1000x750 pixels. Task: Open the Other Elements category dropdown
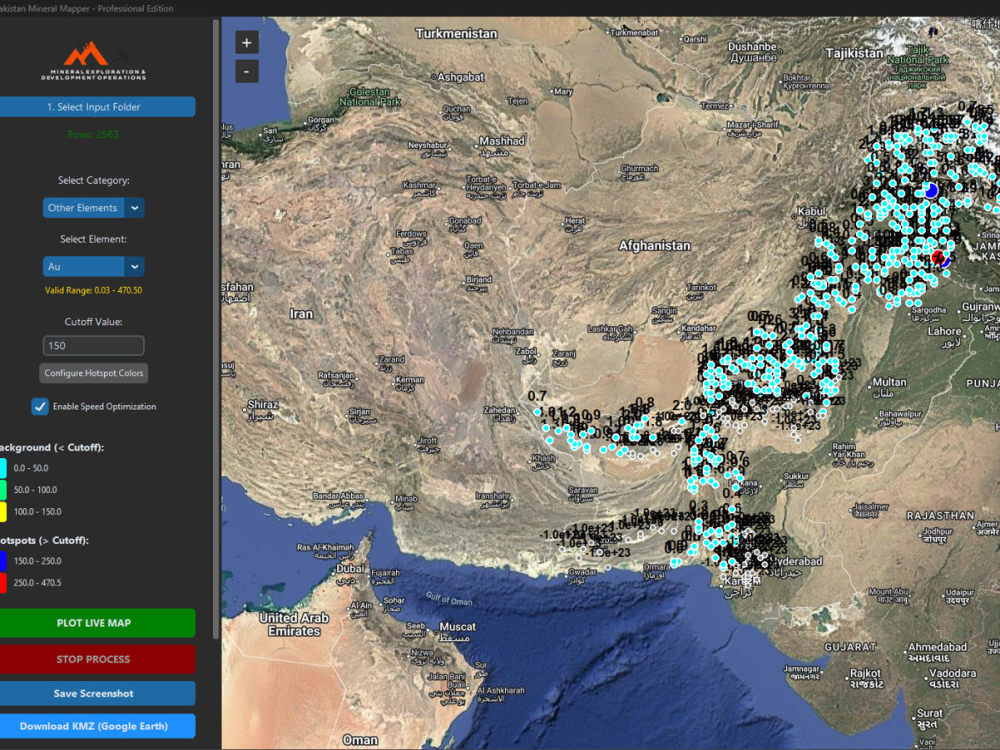(x=93, y=208)
